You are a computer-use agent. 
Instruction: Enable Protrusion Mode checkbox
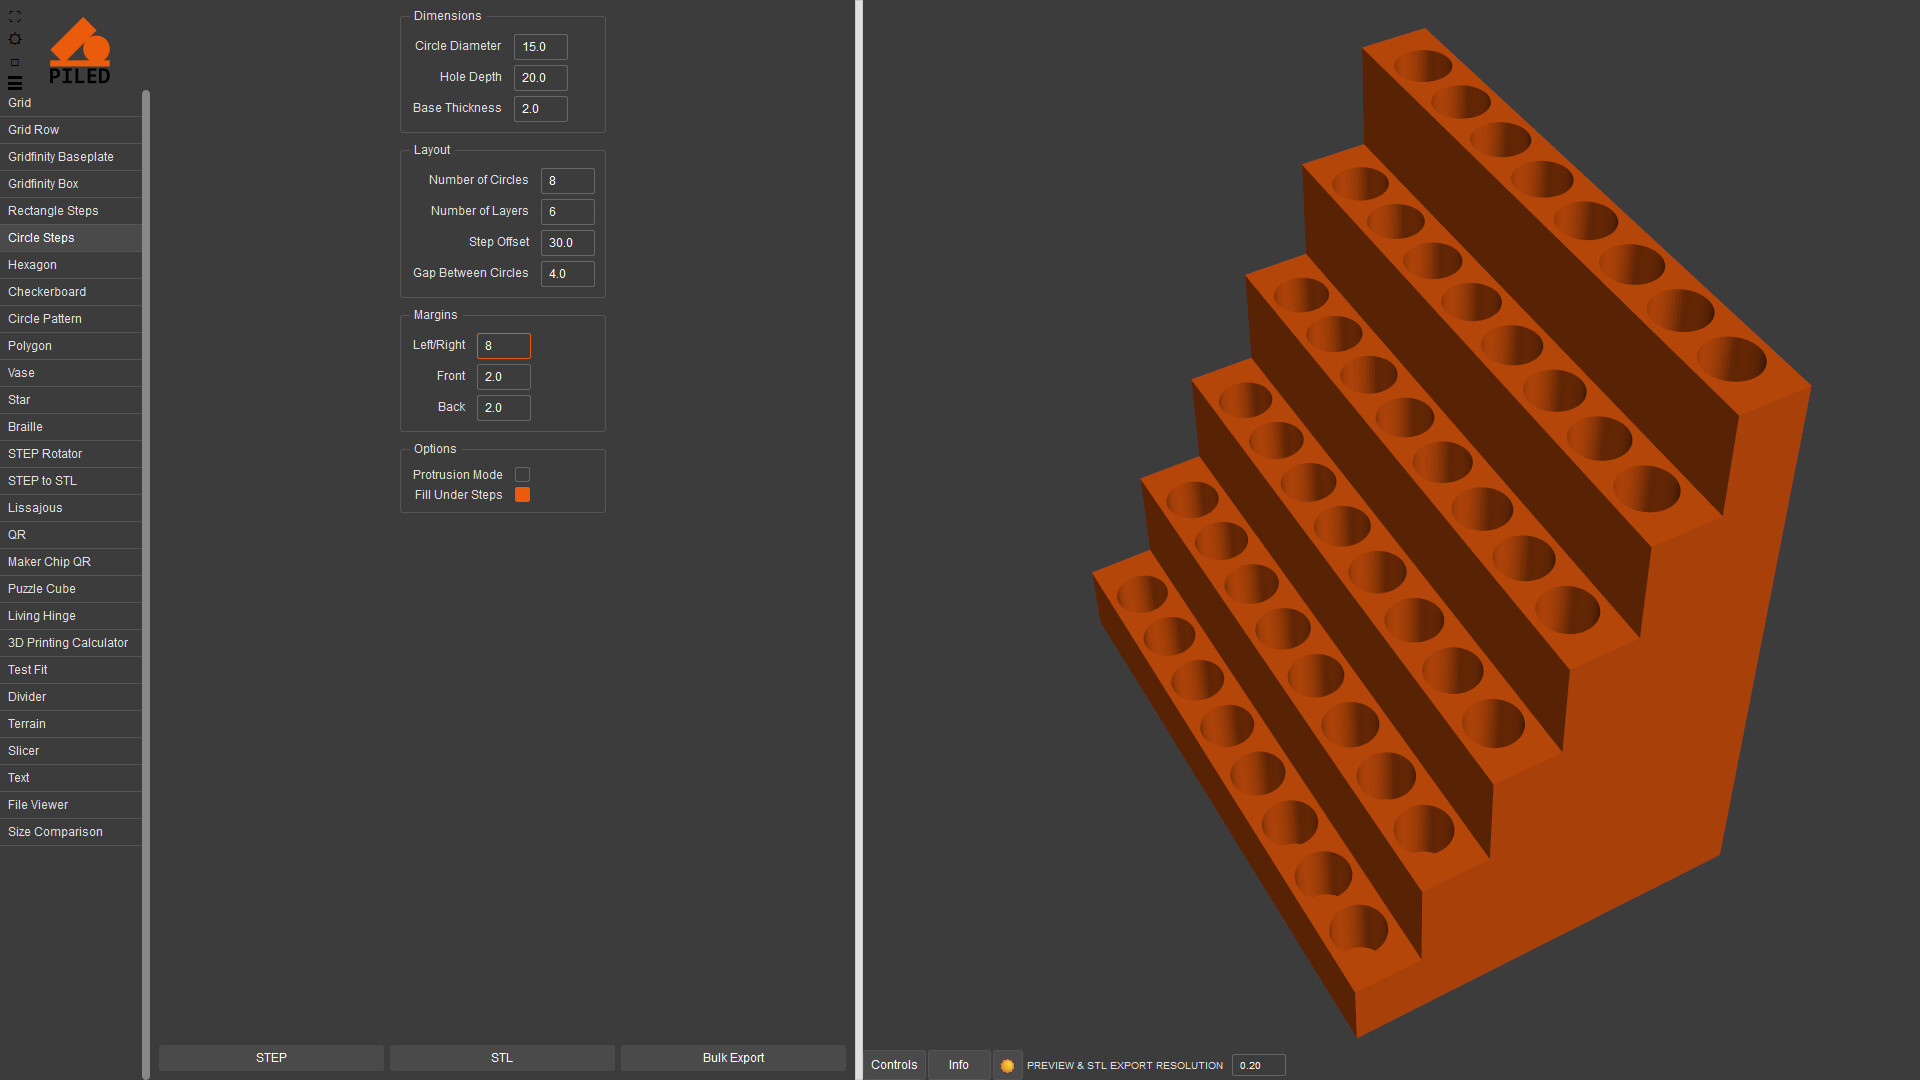tap(522, 475)
